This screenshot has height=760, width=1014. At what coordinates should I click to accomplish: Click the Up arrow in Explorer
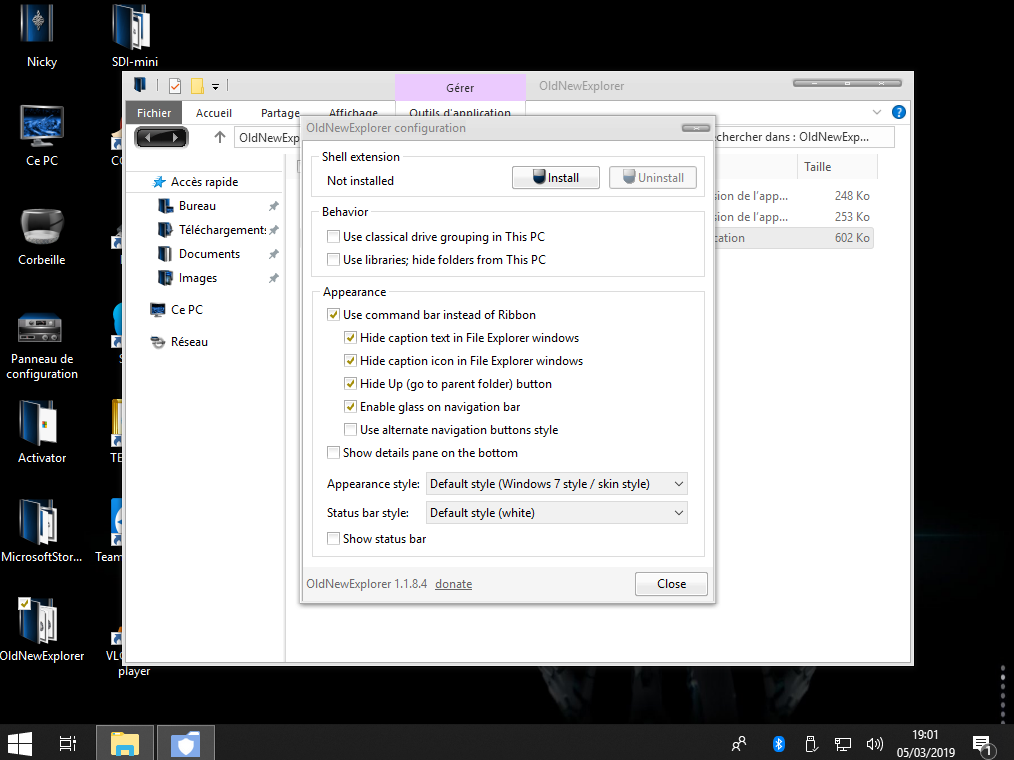(220, 137)
